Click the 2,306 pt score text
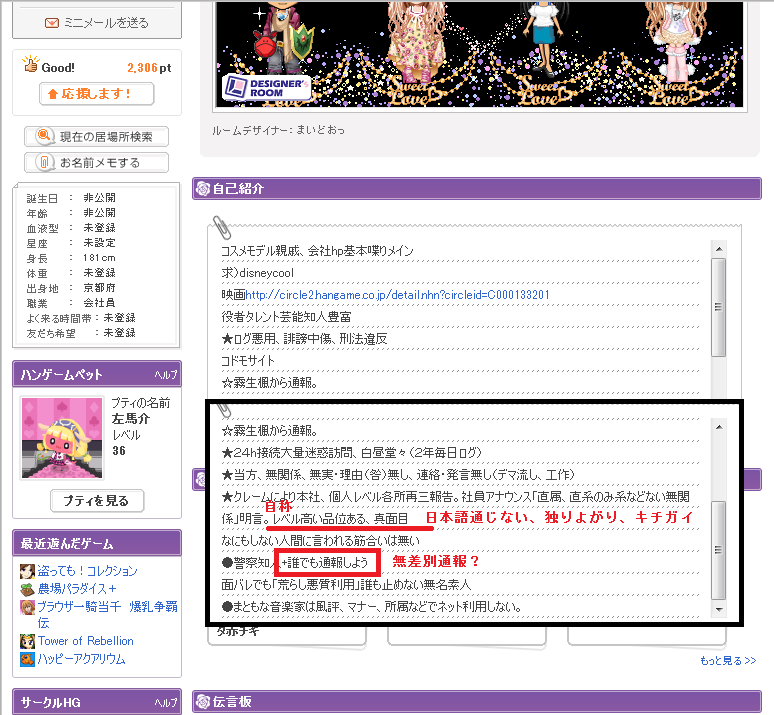Screen dimensions: 774x715 (149, 68)
